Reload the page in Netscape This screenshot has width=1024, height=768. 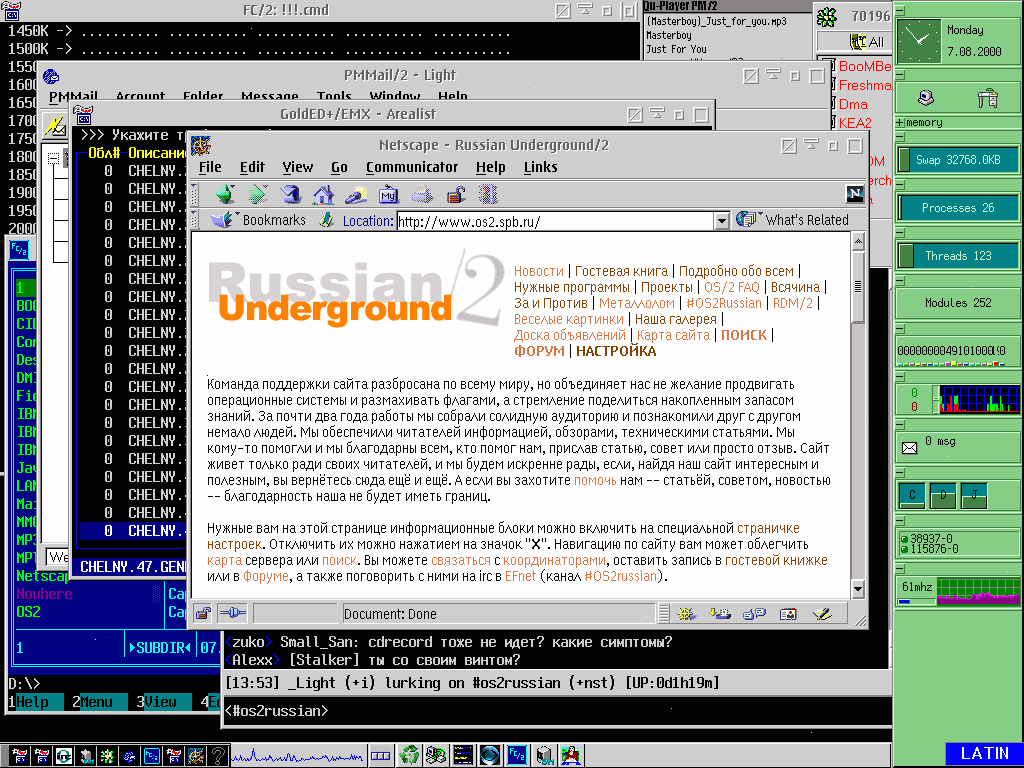[x=291, y=195]
